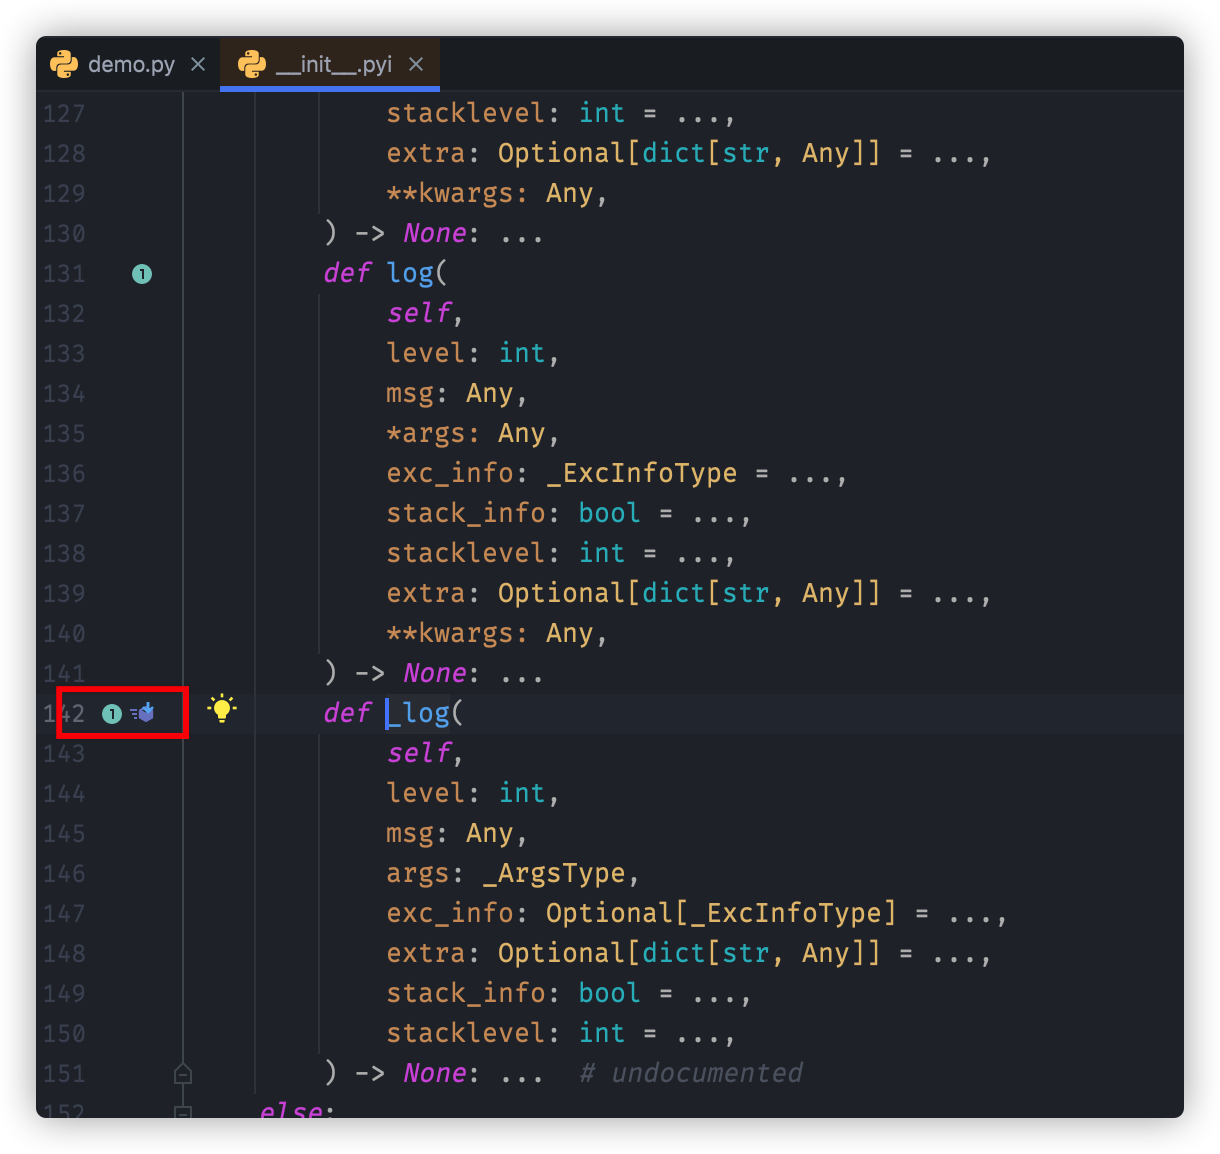Click the teal "1" usages indicator beside line 131

pos(142,273)
